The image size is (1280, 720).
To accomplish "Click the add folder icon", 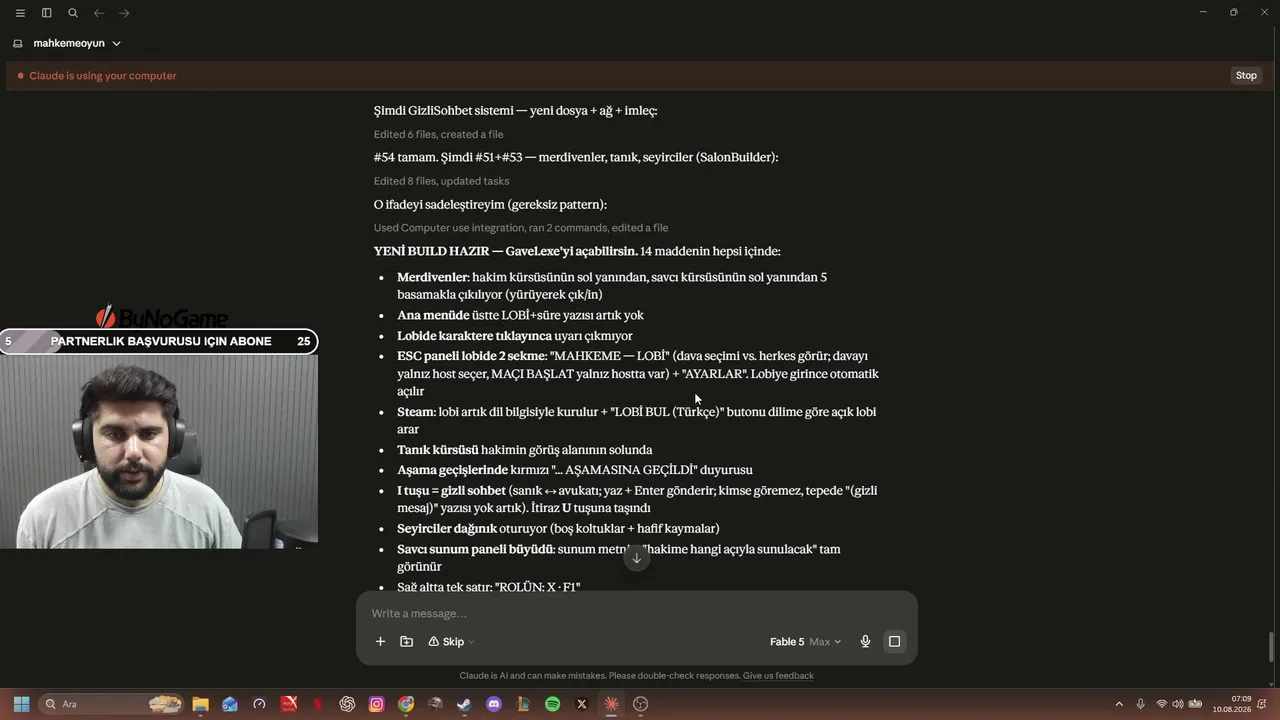I will (406, 642).
